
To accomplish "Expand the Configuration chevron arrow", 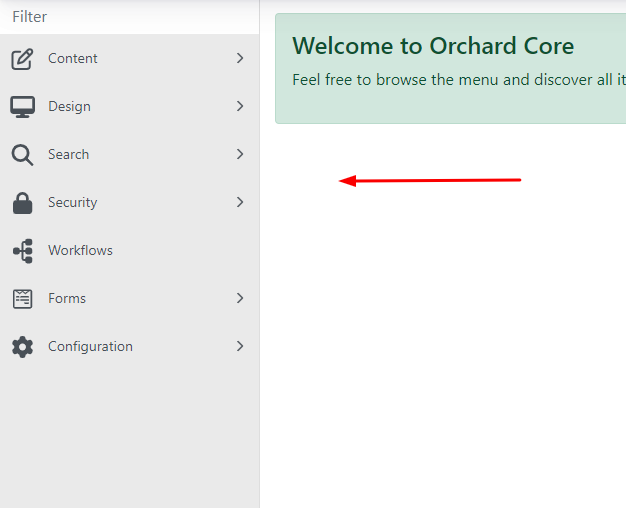I will point(240,347).
